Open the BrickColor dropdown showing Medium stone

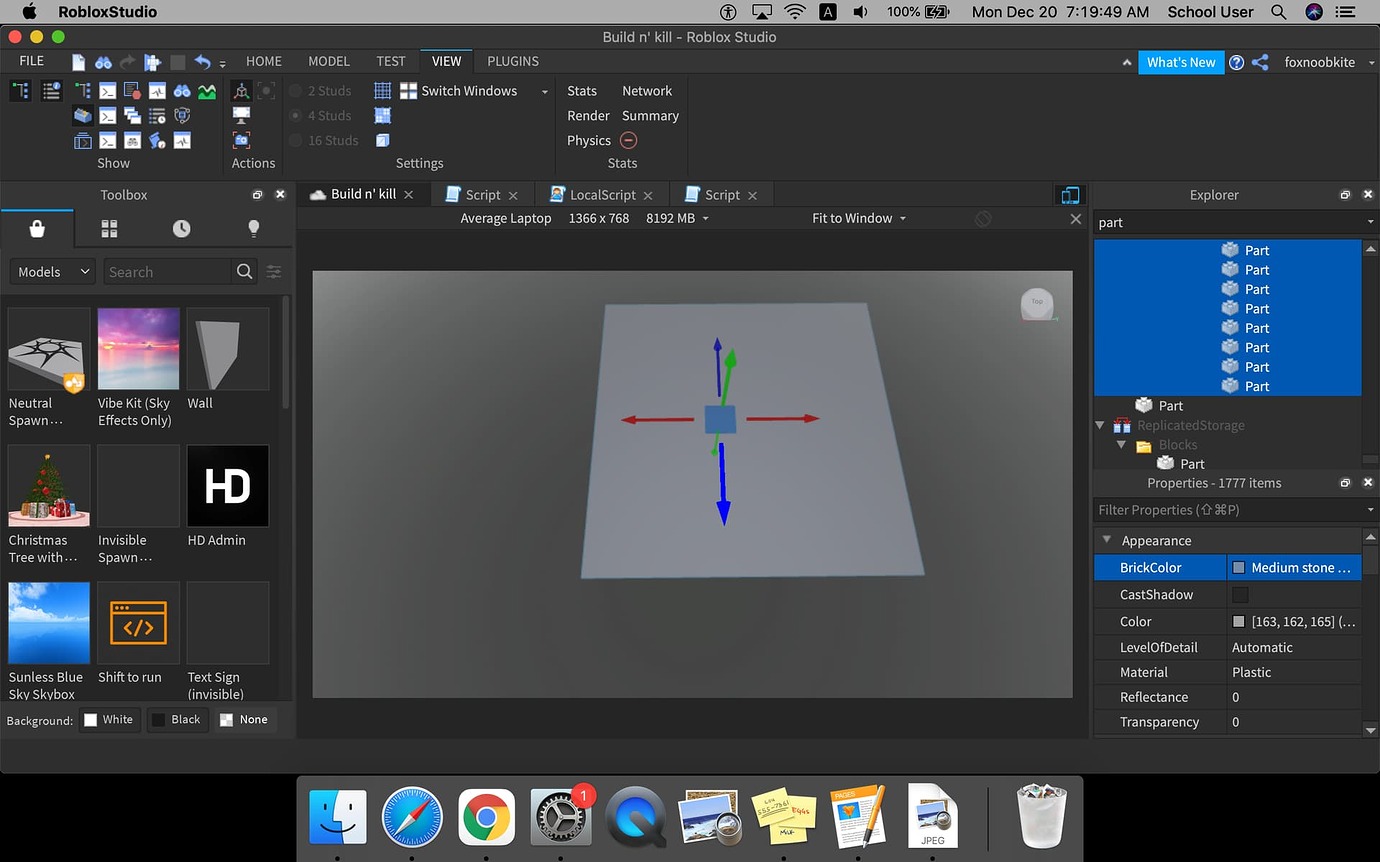point(1295,567)
